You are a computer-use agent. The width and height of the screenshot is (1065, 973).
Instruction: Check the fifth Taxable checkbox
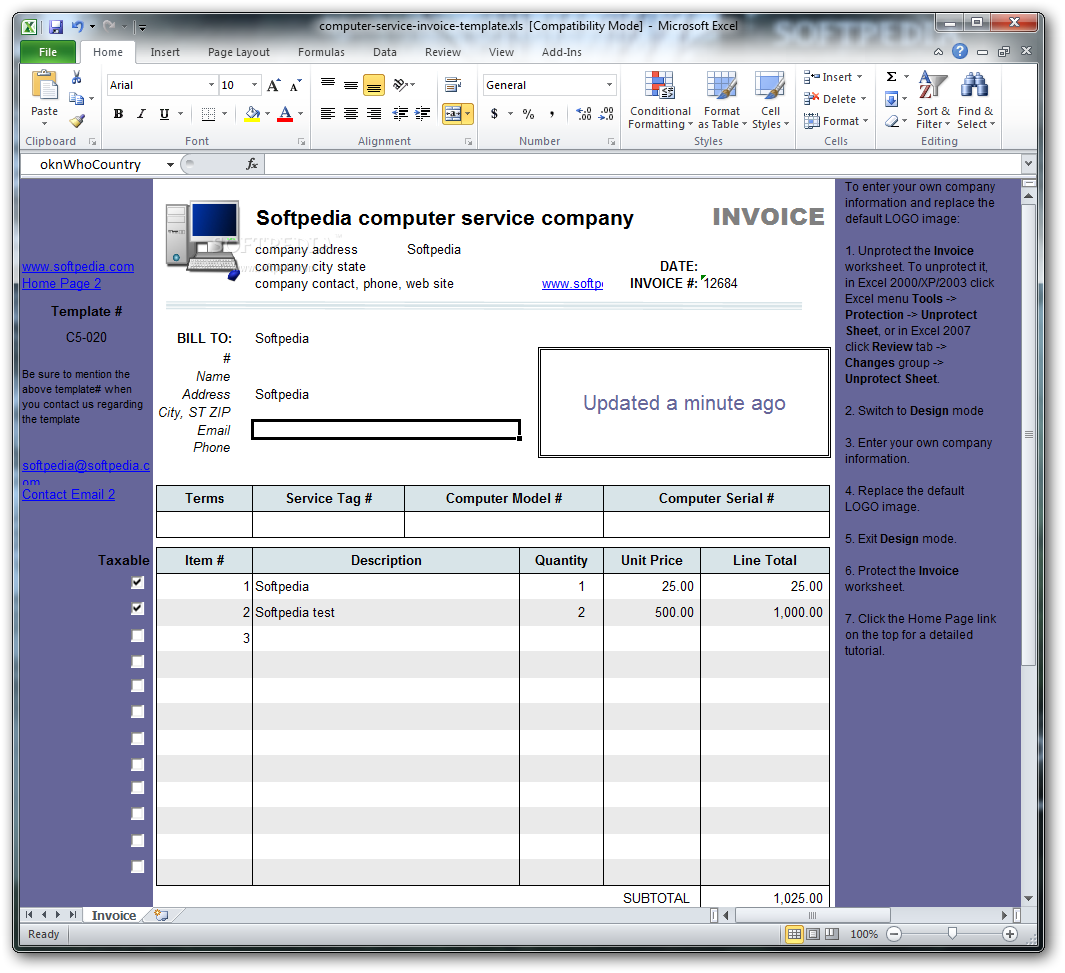click(138, 686)
